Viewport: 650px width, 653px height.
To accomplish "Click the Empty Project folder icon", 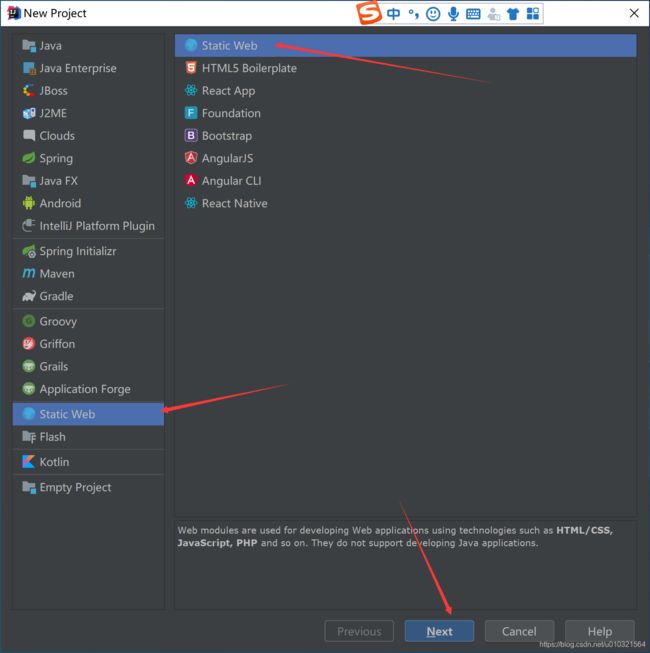I will (x=29, y=487).
